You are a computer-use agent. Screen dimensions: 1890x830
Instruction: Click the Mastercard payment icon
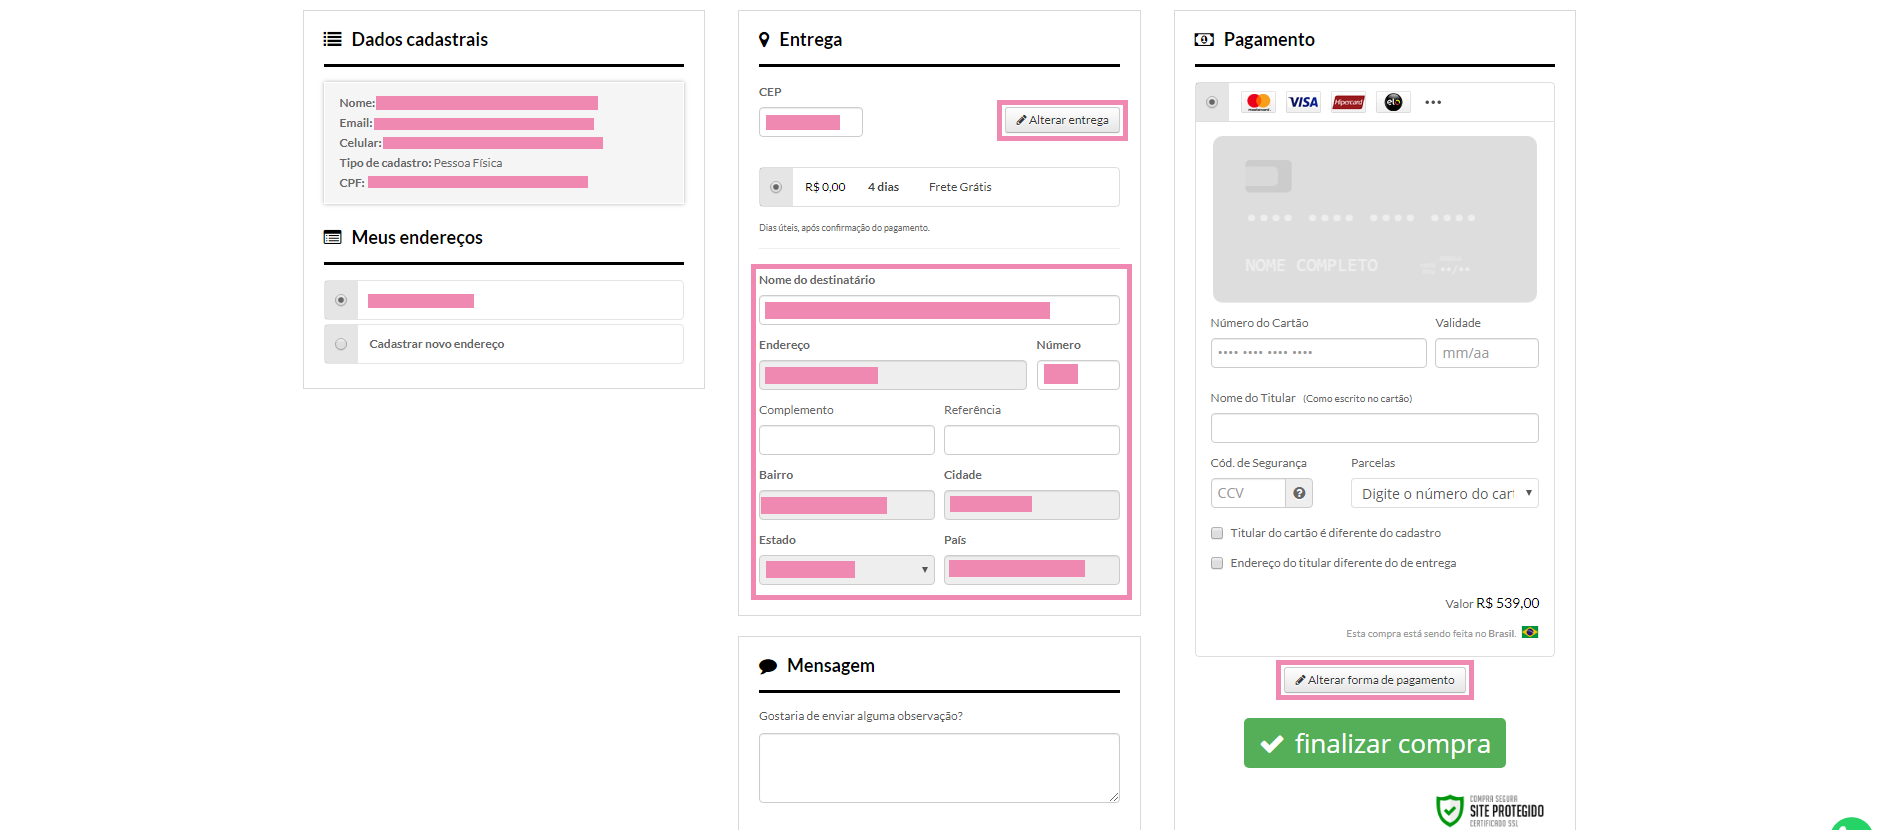1258,102
